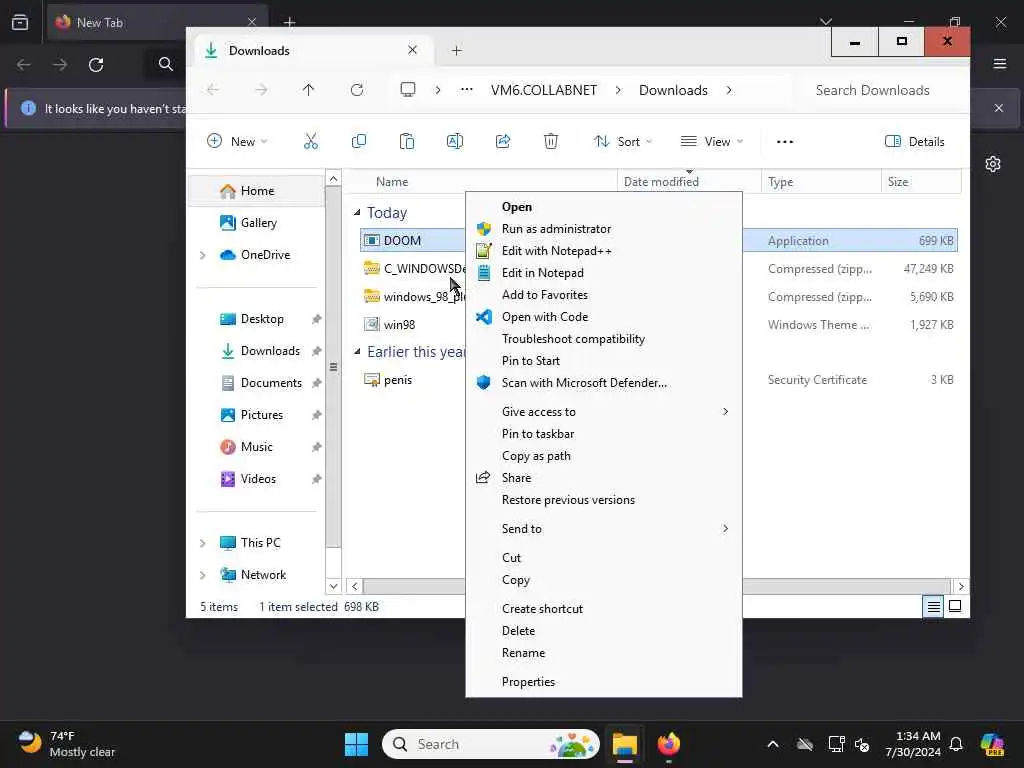Image resolution: width=1024 pixels, height=768 pixels.
Task: Open Firefox from the taskbar
Action: [x=669, y=744]
